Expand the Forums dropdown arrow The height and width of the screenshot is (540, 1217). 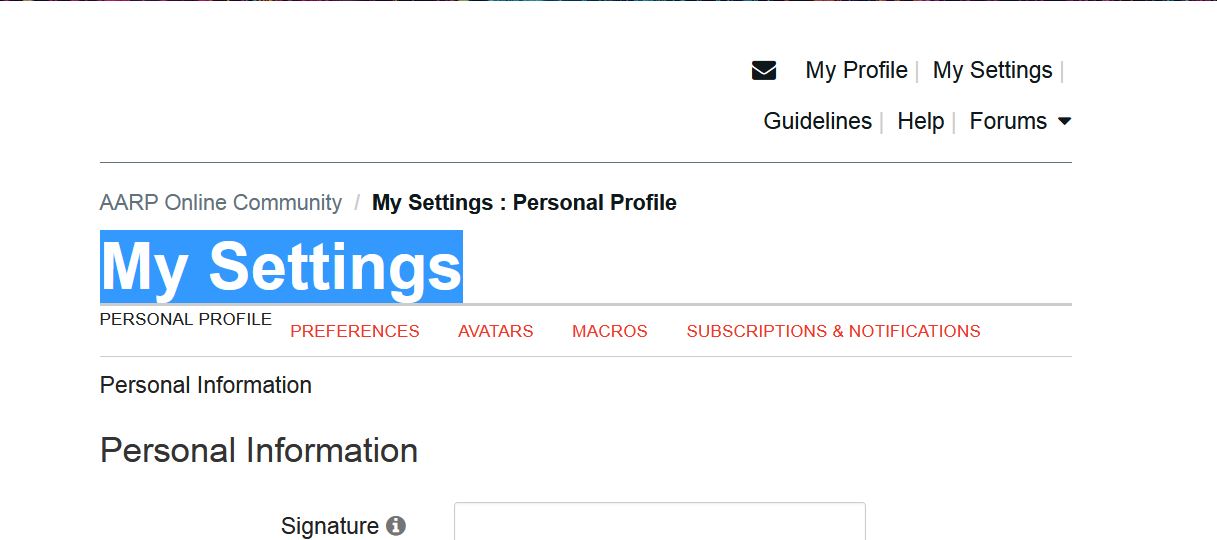pyautogui.click(x=1064, y=121)
